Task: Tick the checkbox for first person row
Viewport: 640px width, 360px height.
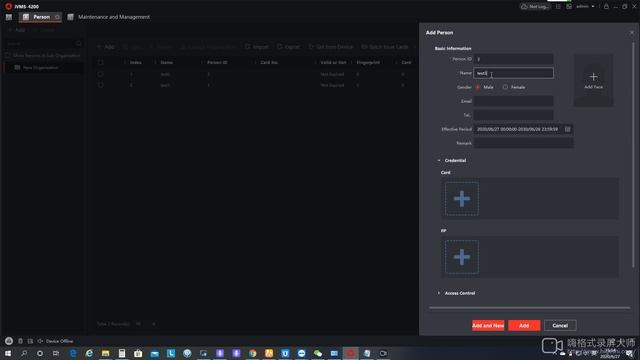Action: tap(100, 74)
